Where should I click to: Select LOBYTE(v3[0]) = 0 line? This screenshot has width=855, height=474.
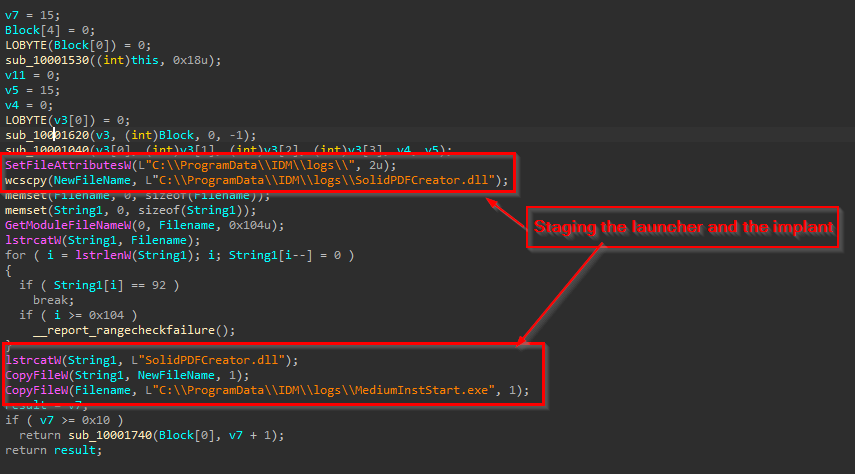point(68,121)
